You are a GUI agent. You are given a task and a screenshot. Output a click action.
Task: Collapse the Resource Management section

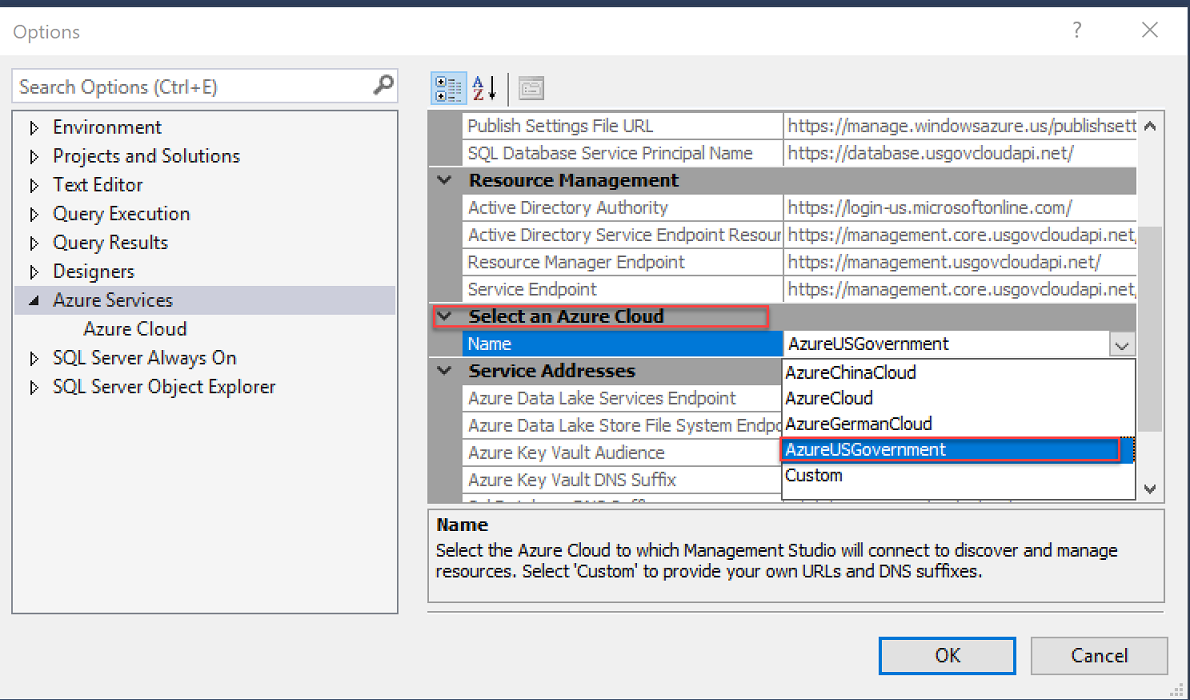pyautogui.click(x=444, y=180)
